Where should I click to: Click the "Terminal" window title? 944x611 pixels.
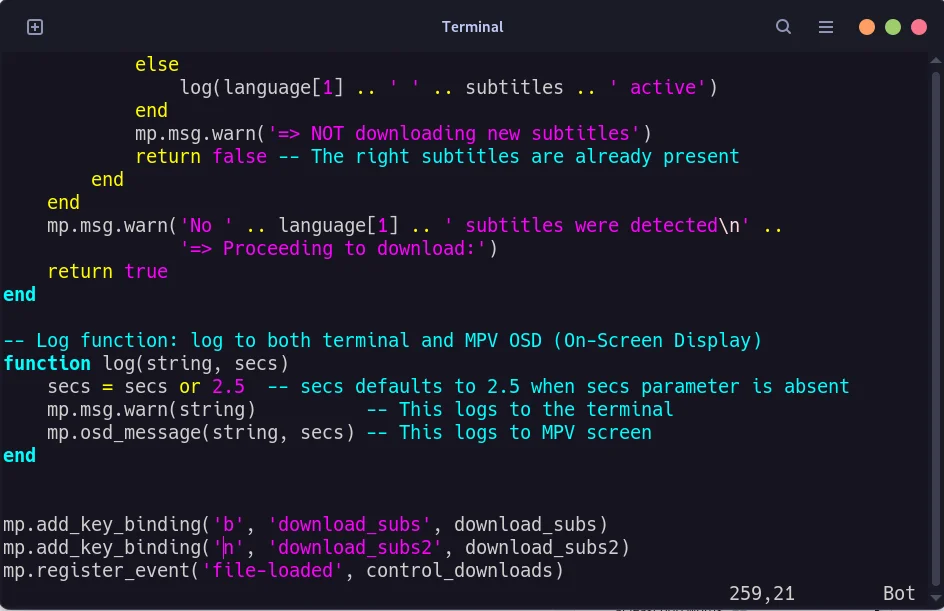coord(472,27)
